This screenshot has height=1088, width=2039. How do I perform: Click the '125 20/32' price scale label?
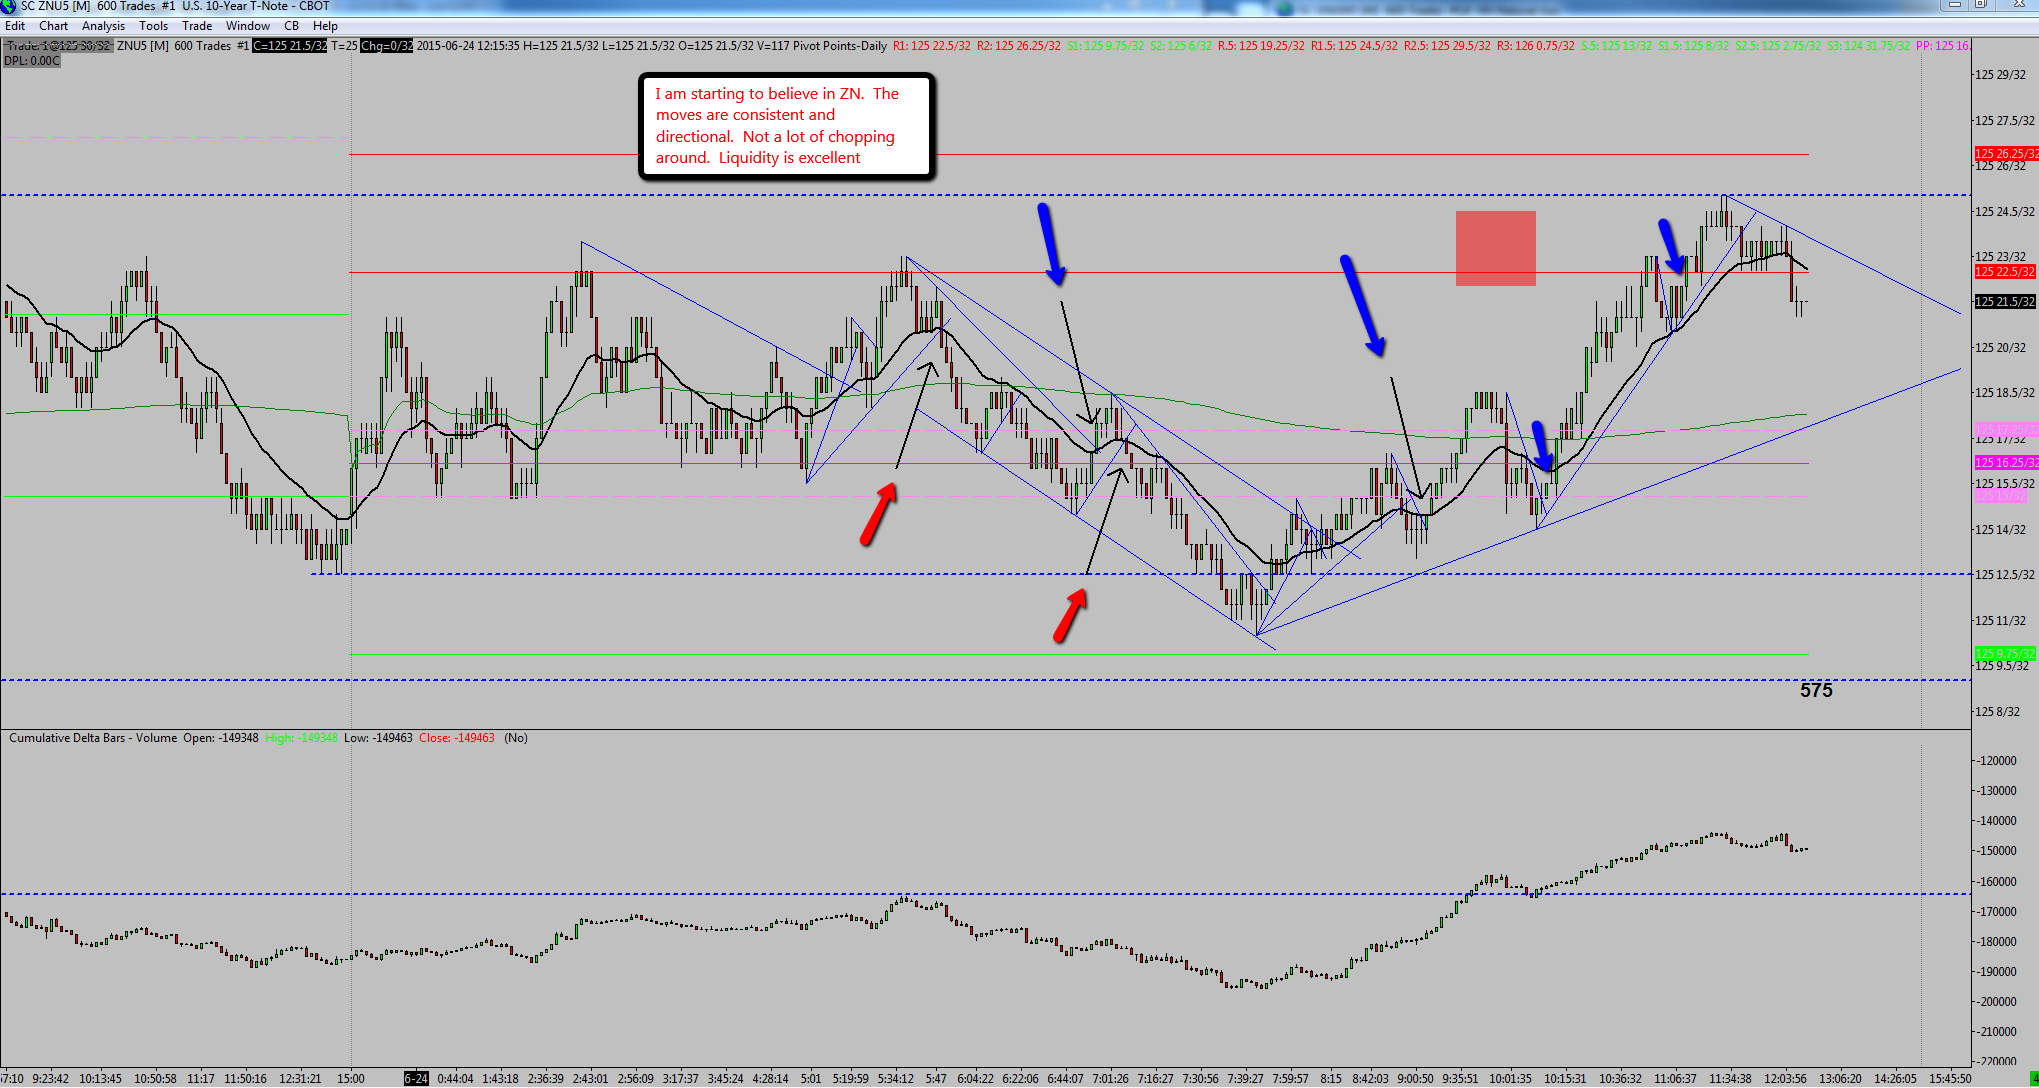click(2001, 348)
